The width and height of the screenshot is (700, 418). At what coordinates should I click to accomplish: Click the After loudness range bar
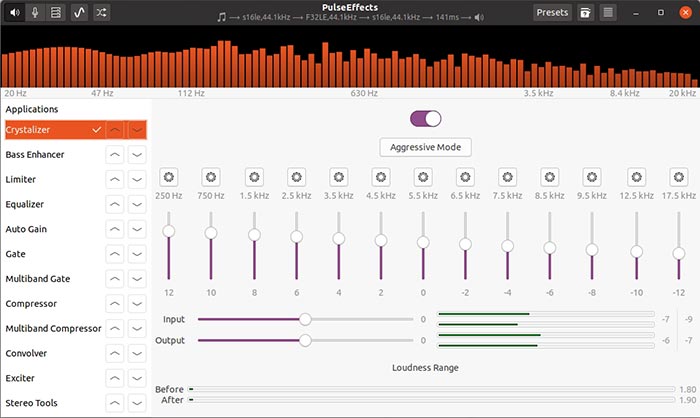[x=432, y=400]
